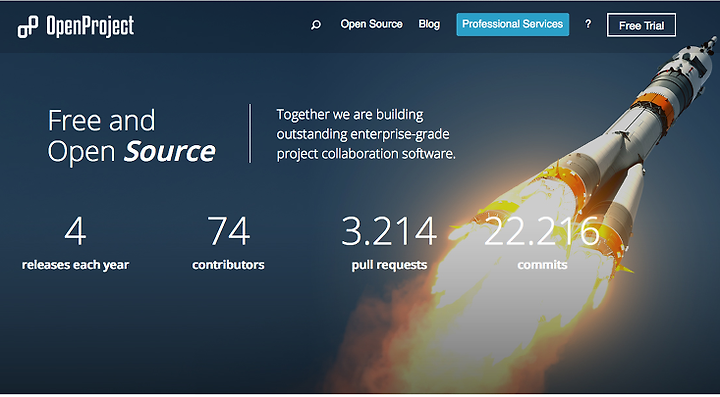720x397 pixels.
Task: Go to the Open Source menu item
Action: pyautogui.click(x=371, y=24)
